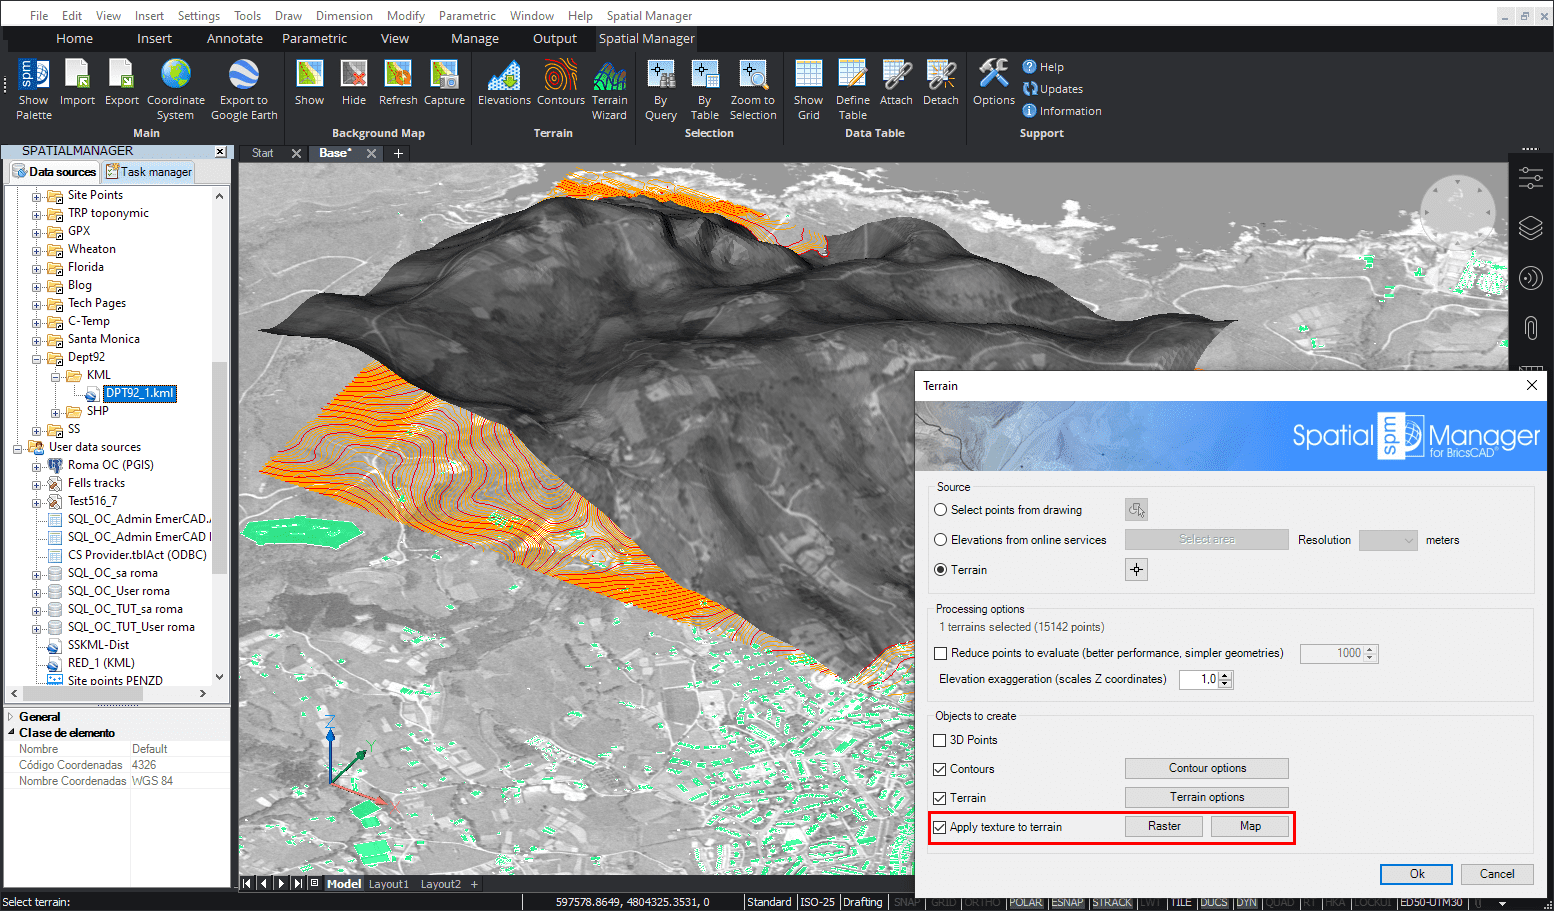Expand the SHP subfolder
This screenshot has width=1554, height=911.
pos(55,412)
